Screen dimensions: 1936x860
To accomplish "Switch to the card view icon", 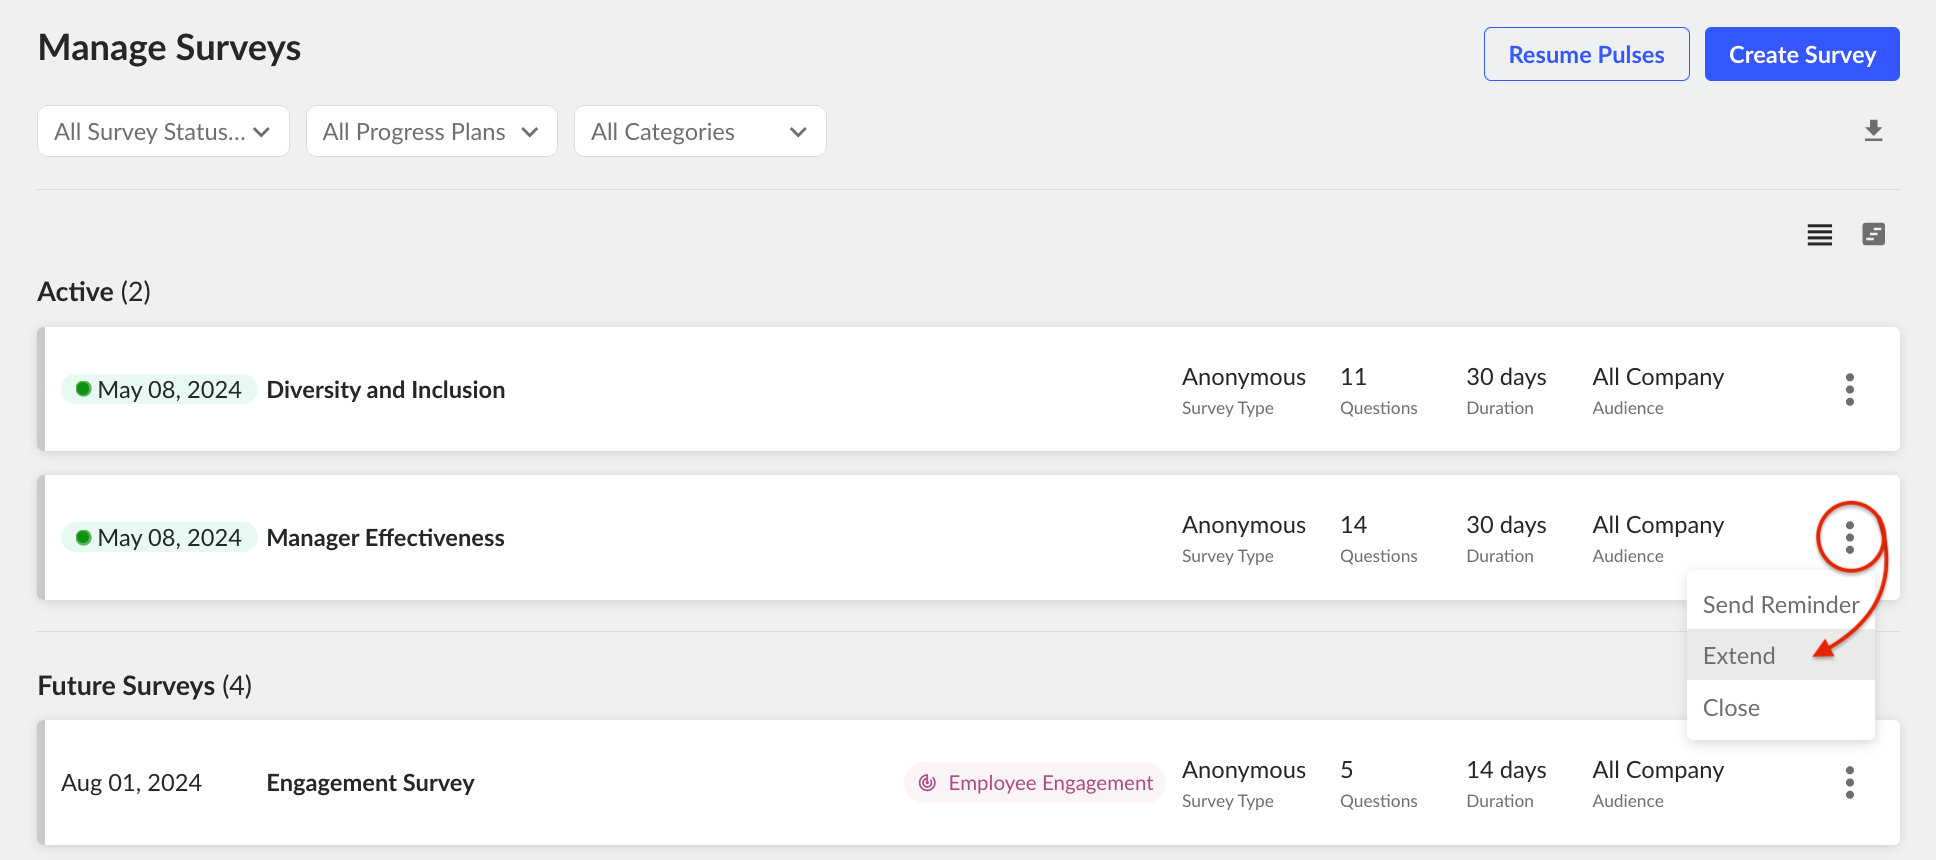I will 1873,234.
